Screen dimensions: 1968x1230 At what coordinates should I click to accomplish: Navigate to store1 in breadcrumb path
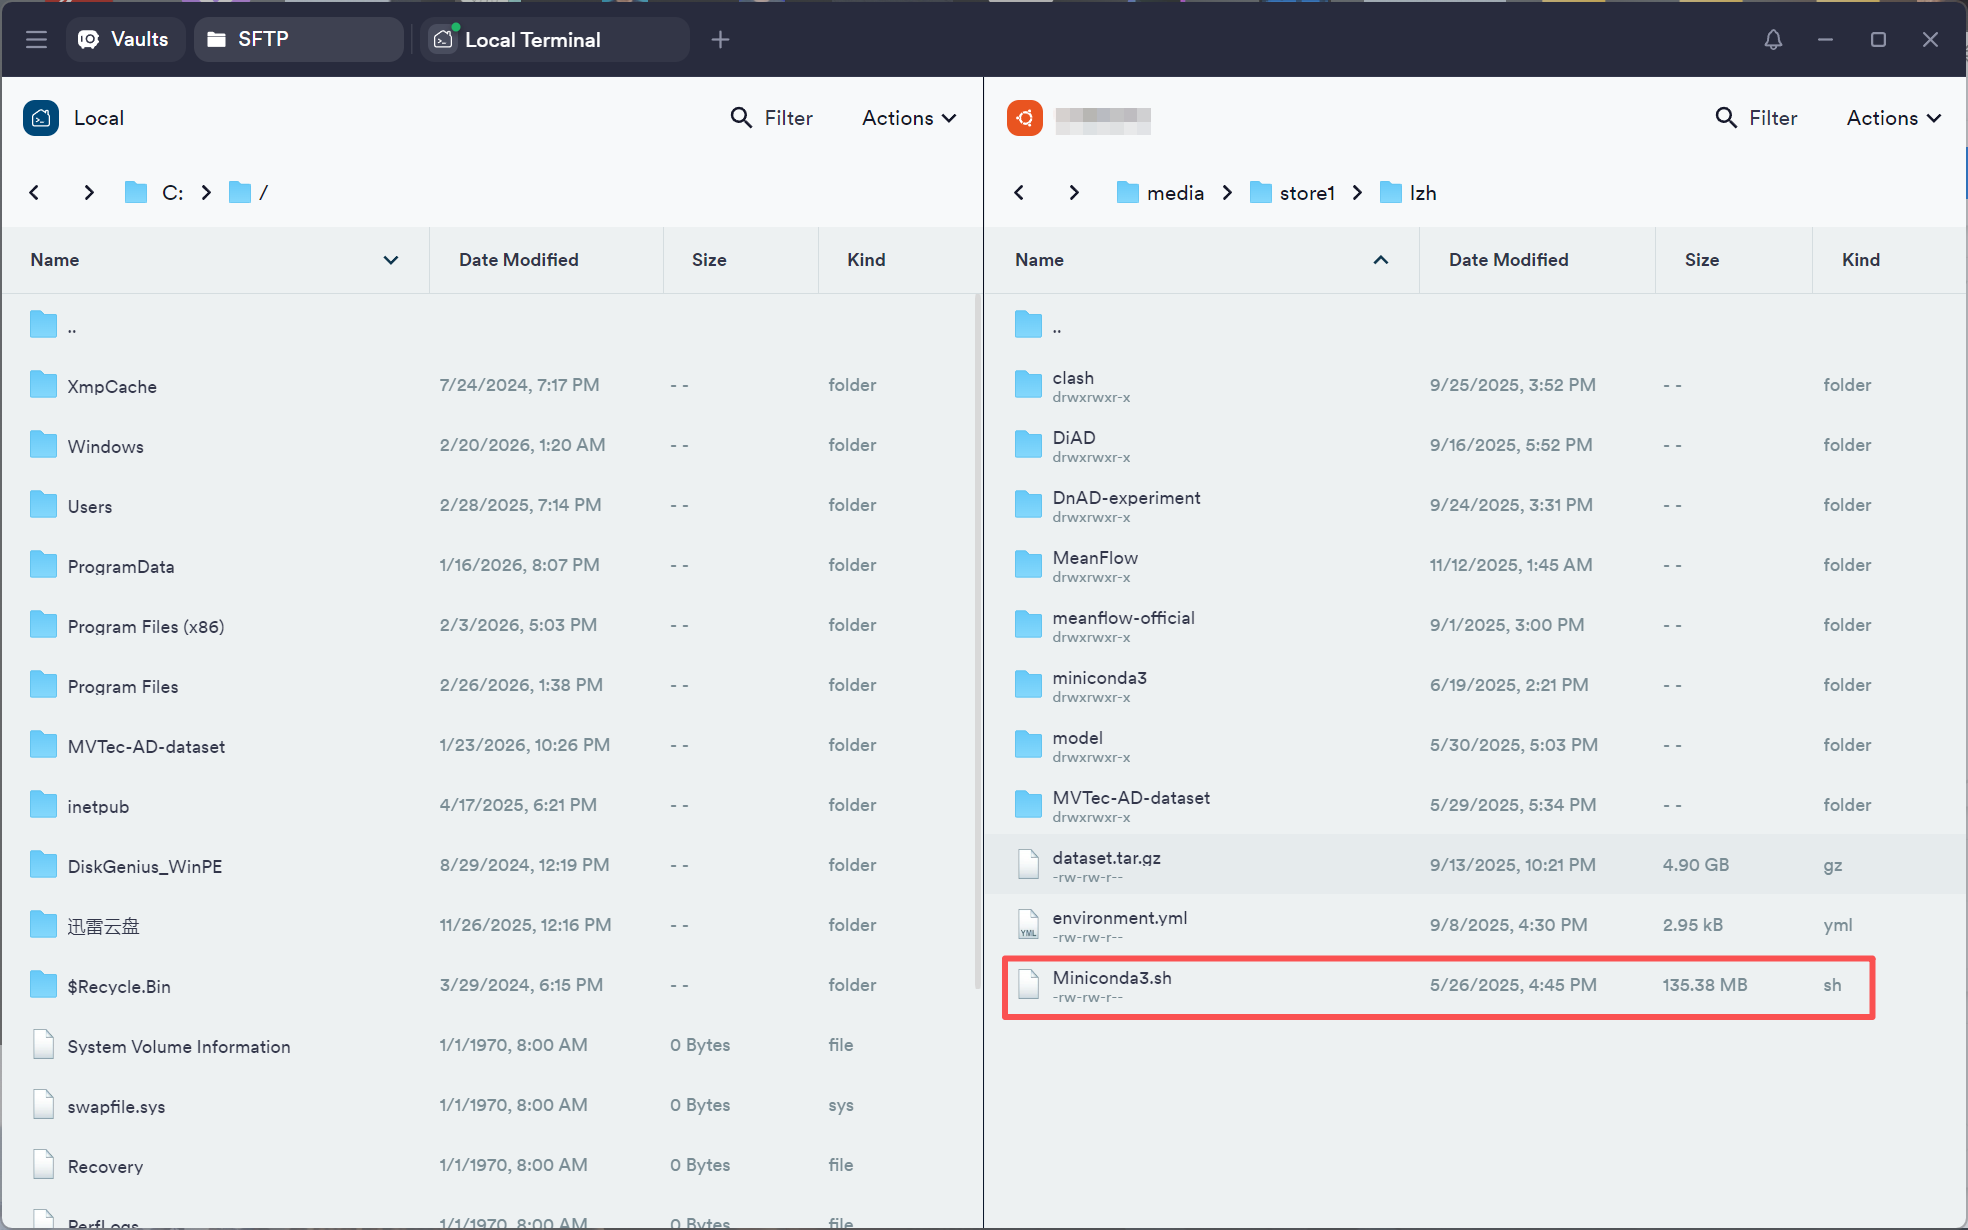(1306, 193)
